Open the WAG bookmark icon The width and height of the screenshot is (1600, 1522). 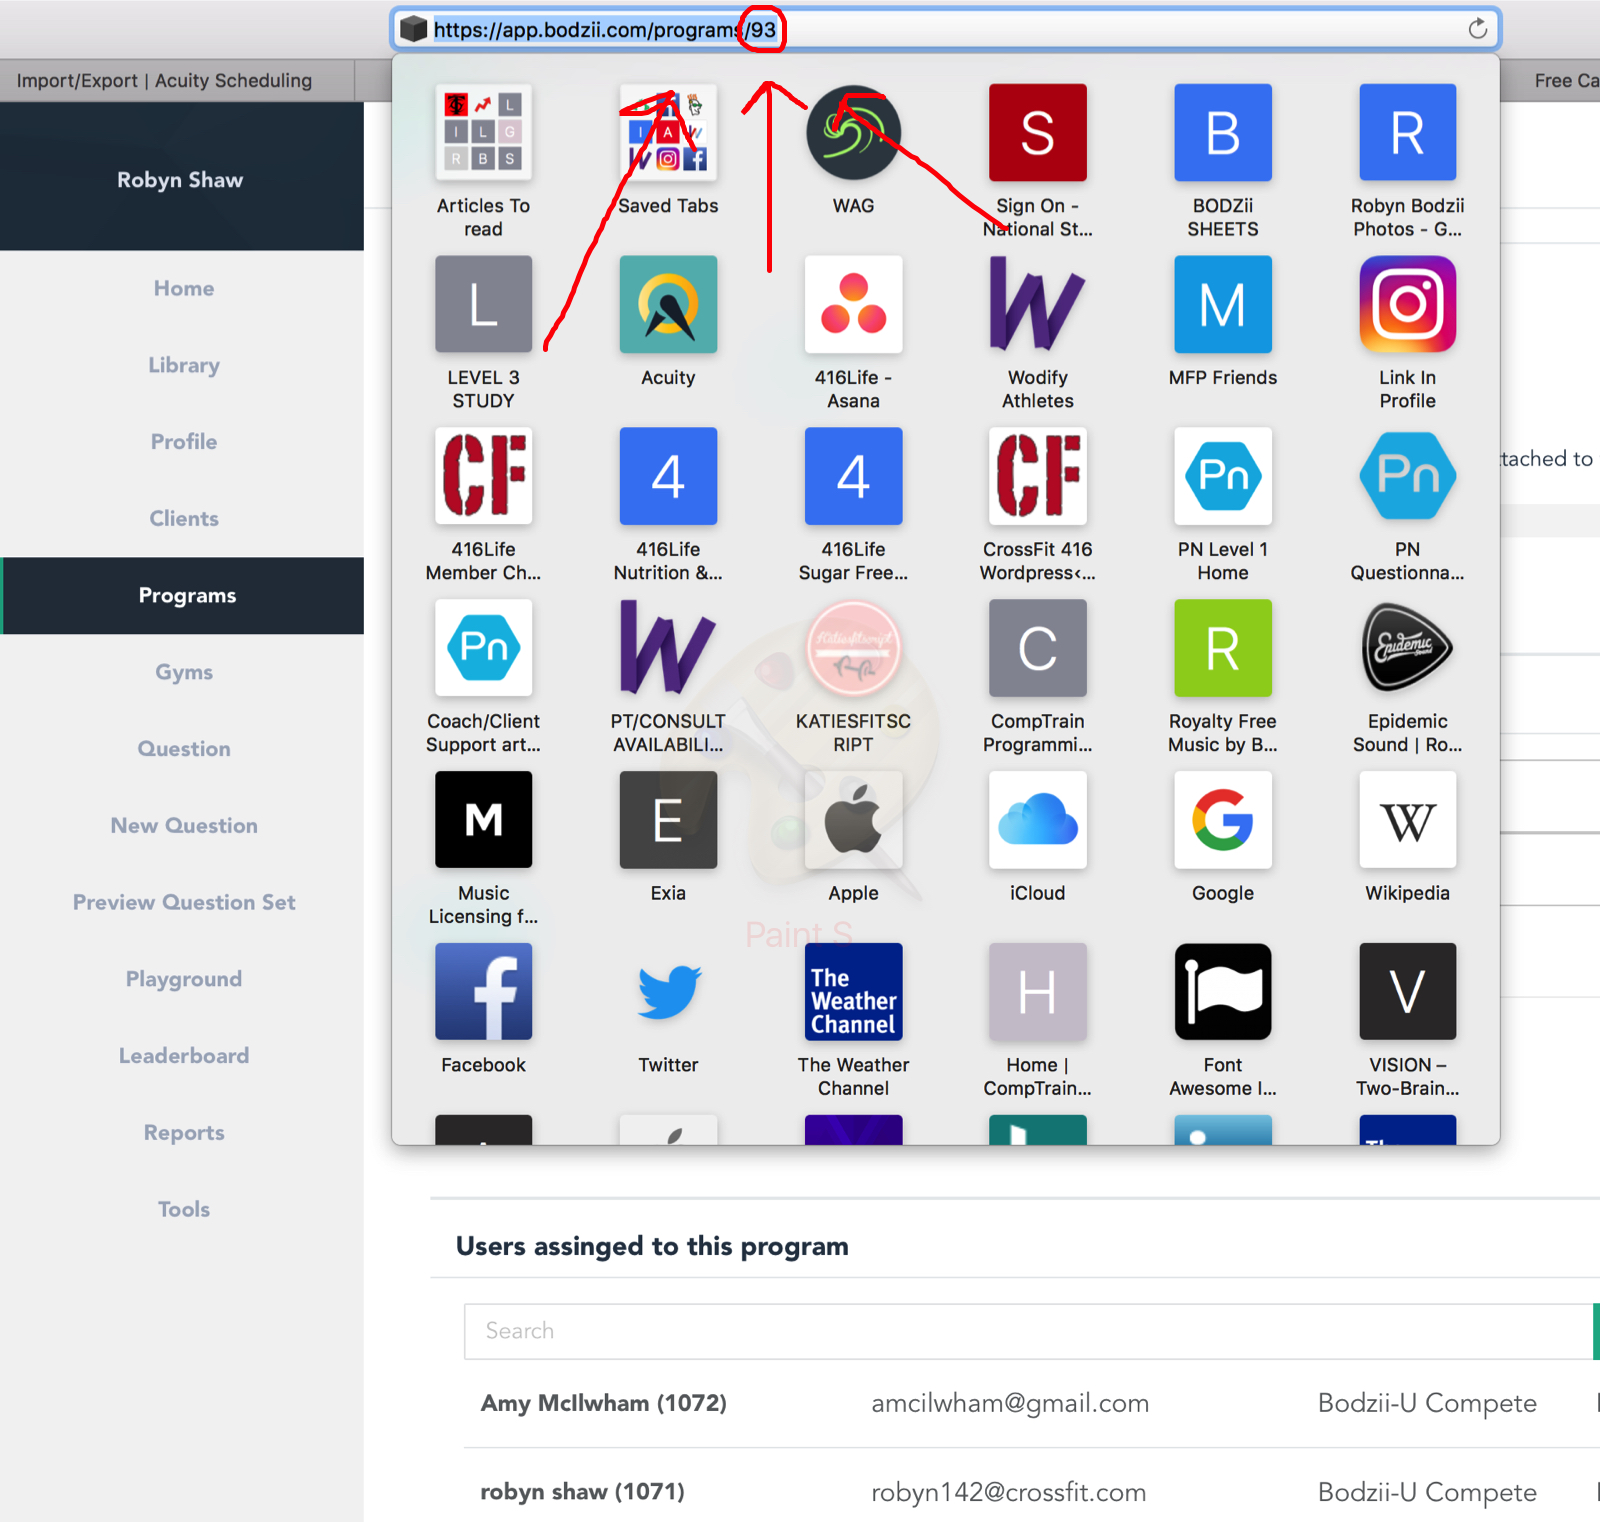pyautogui.click(x=853, y=132)
